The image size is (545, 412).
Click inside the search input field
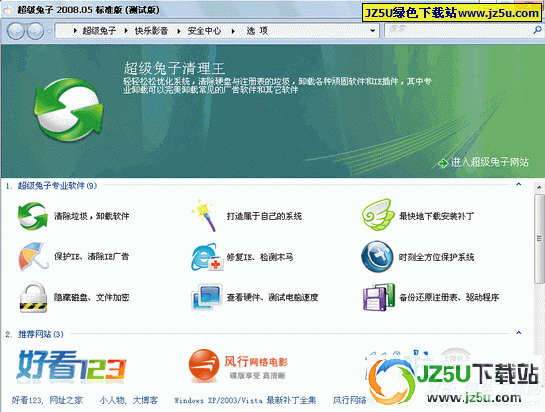[x=458, y=31]
